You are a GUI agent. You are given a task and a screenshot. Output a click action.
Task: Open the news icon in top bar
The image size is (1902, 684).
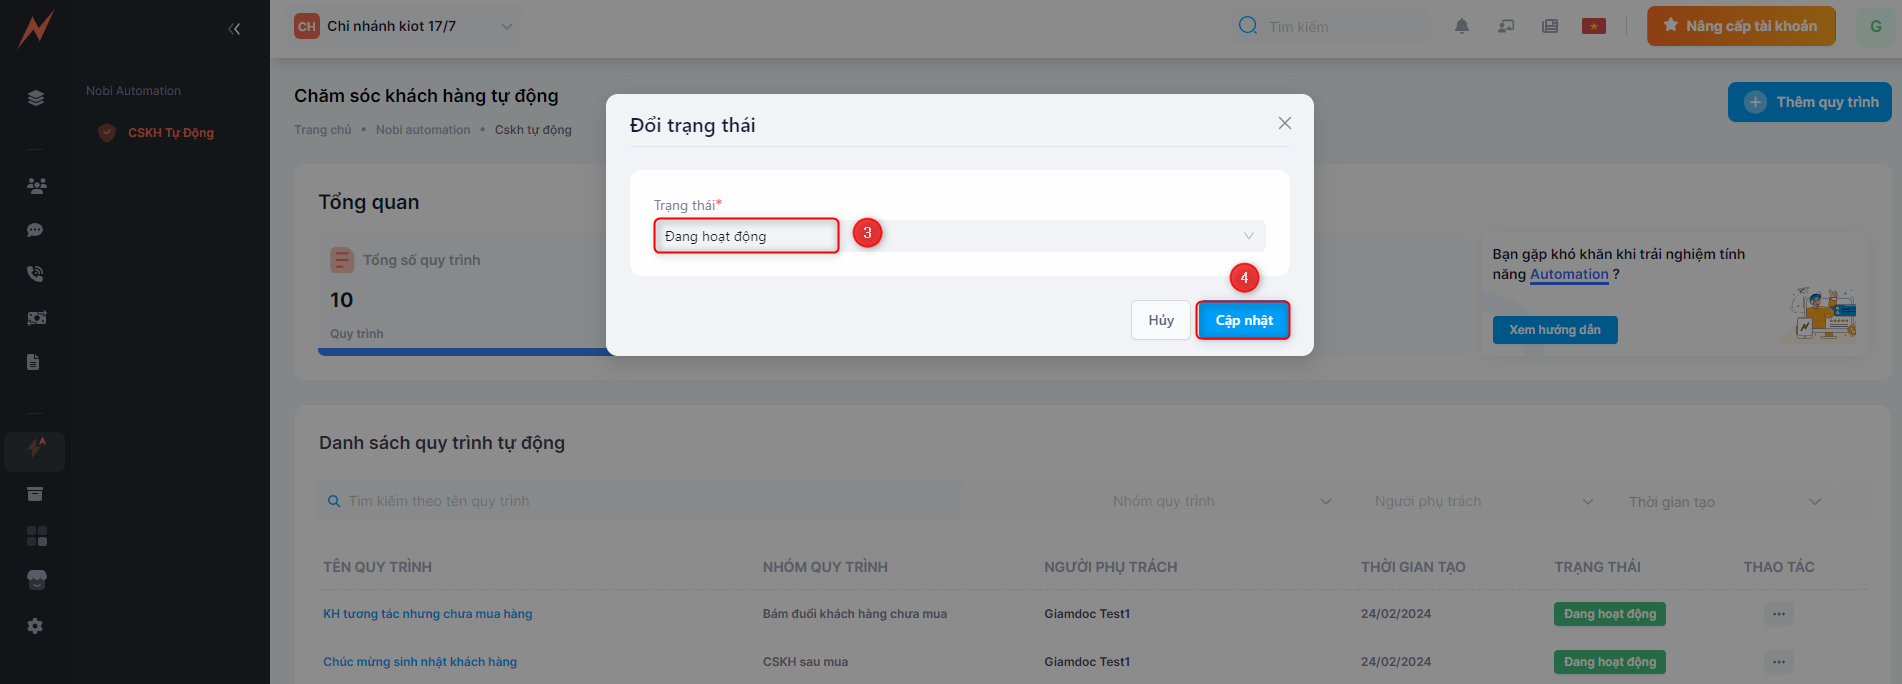point(1549,27)
